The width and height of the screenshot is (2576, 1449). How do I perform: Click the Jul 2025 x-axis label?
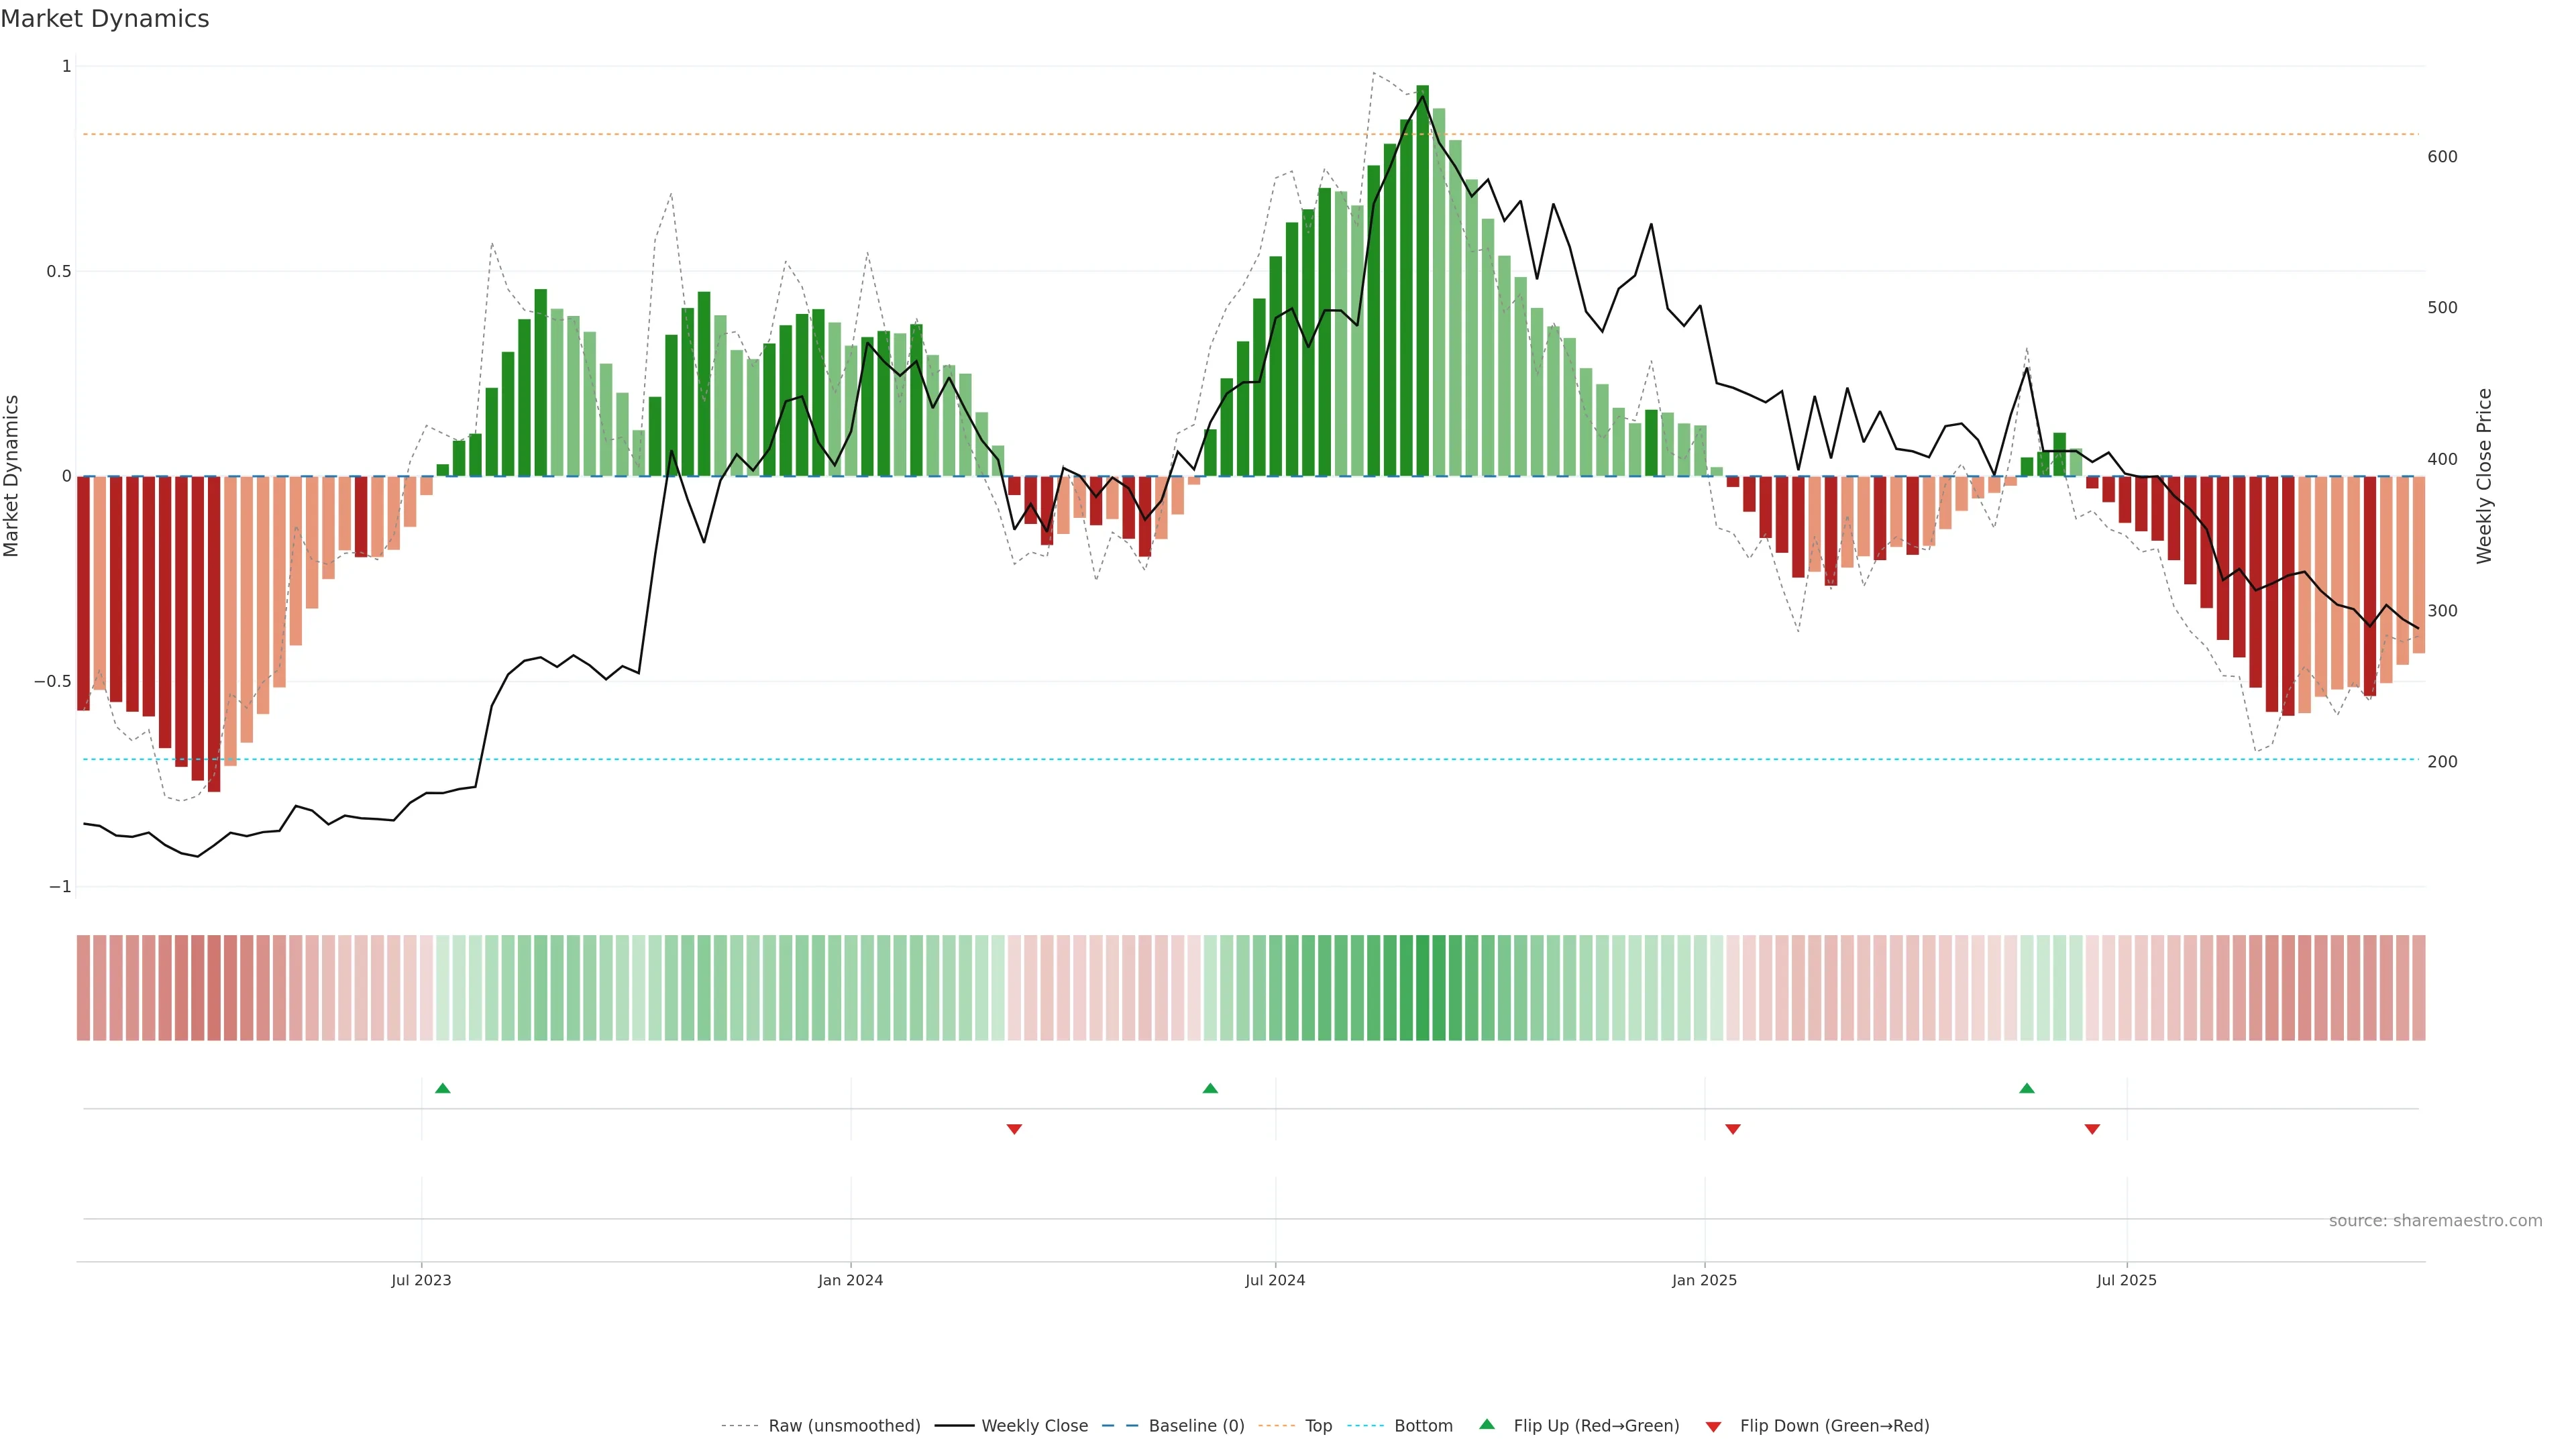pyautogui.click(x=2126, y=1280)
